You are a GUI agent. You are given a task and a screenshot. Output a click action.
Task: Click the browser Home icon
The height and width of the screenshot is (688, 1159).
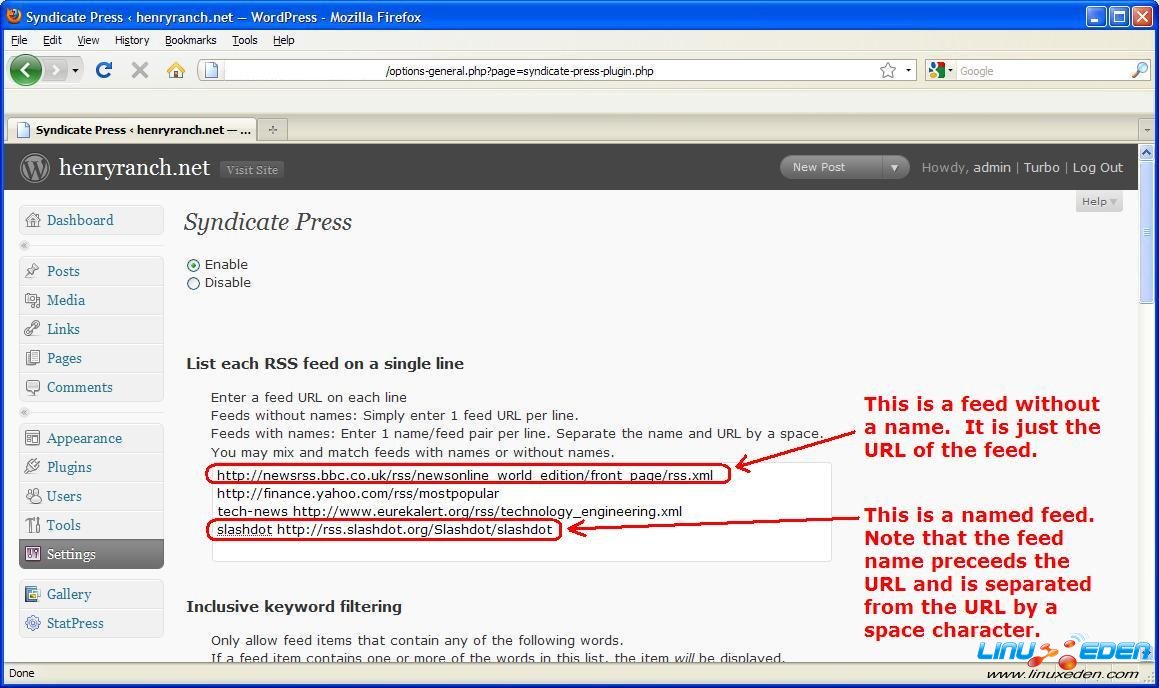[x=176, y=70]
